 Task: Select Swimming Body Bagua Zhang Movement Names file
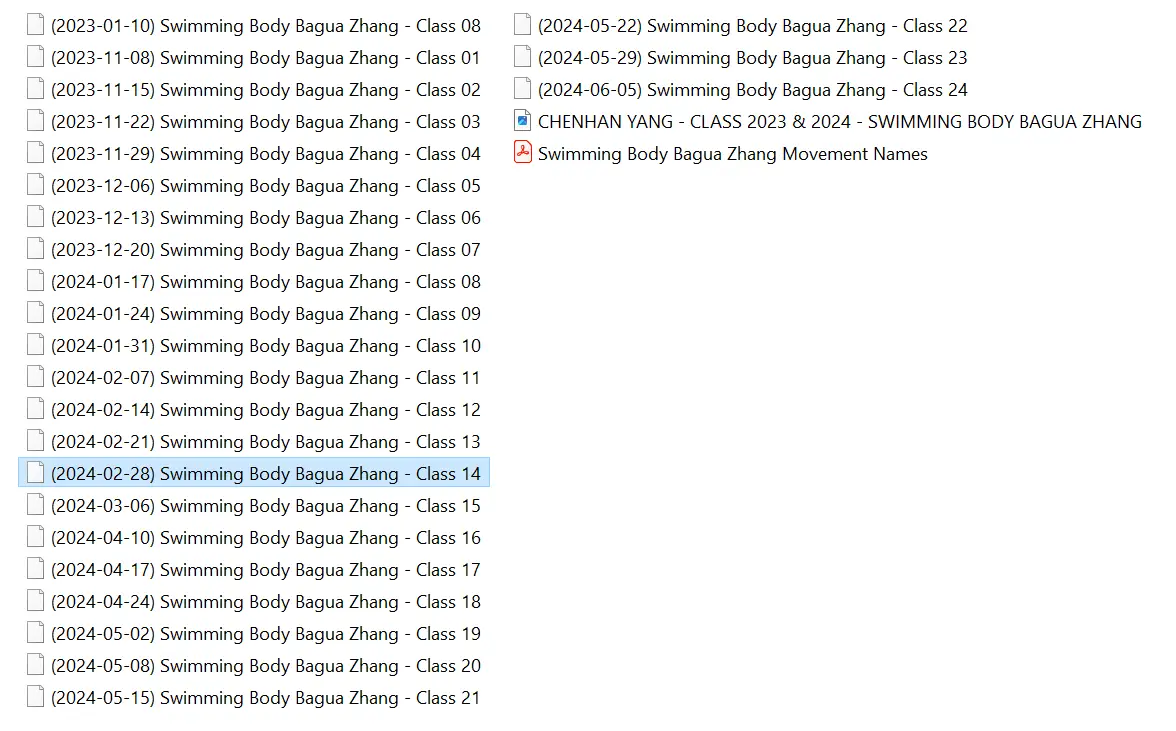click(x=732, y=154)
